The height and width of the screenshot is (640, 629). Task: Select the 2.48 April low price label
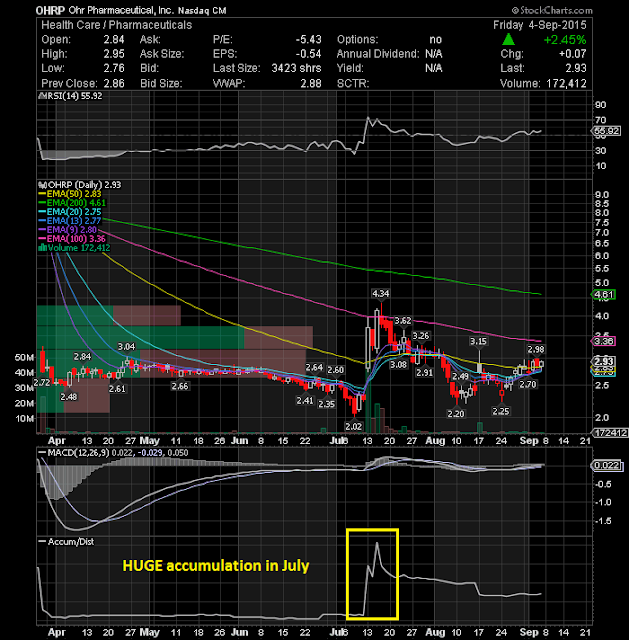click(69, 397)
